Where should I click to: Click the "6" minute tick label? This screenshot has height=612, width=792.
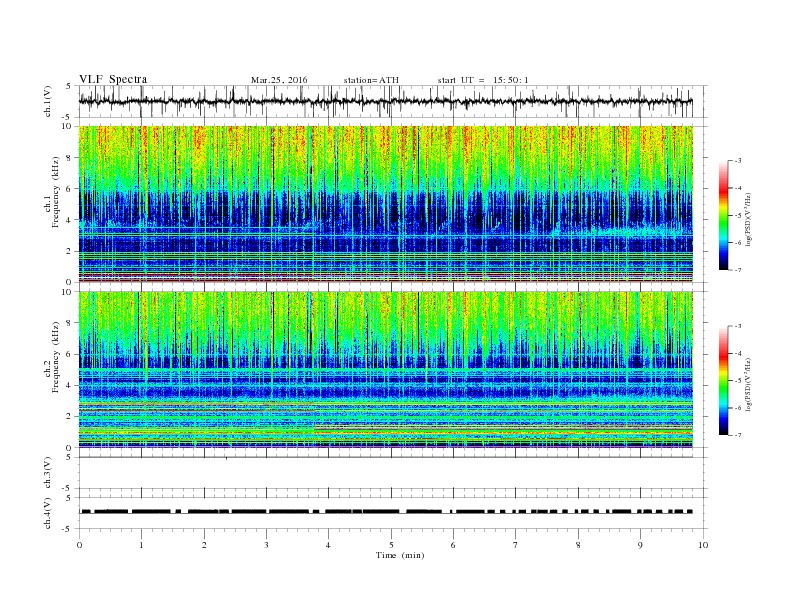(x=453, y=545)
